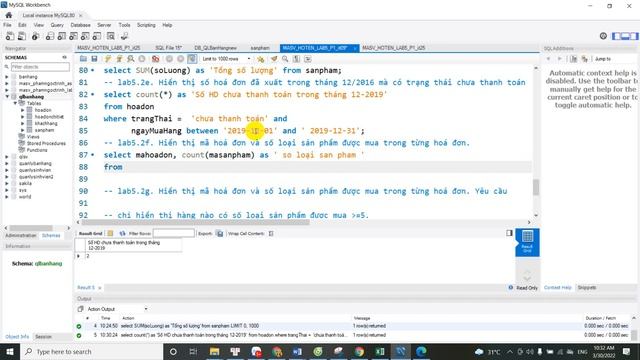
Task: Collapse the Tables node
Action: [x=15, y=103]
